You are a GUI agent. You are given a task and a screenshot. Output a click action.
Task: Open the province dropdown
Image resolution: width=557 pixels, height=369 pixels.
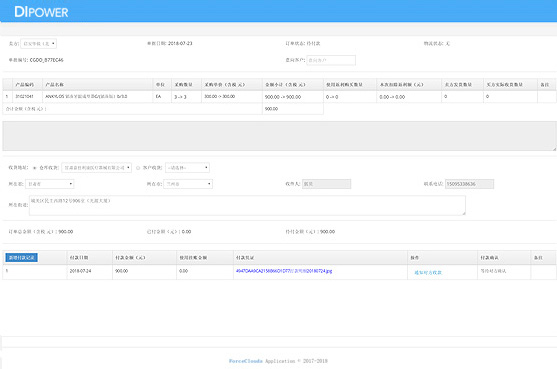(50, 184)
